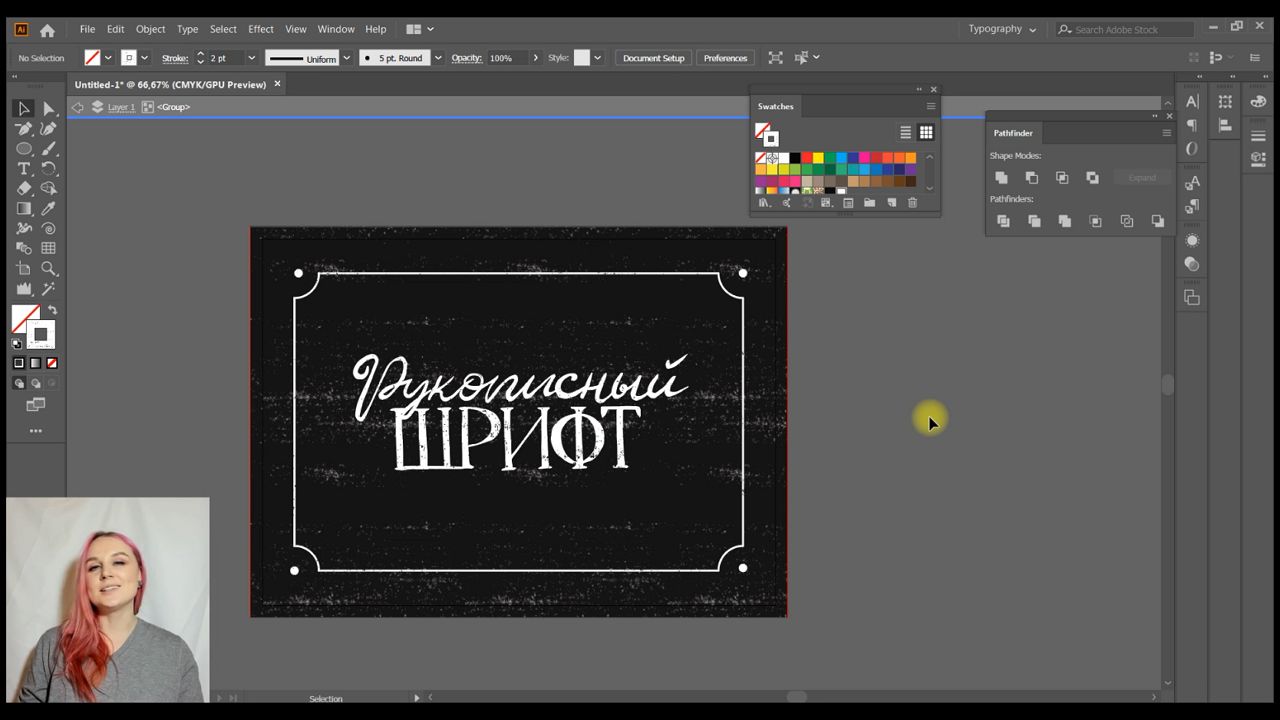Expand the Typography workspace switcher
Image resolution: width=1280 pixels, height=720 pixels.
[x=1002, y=29]
